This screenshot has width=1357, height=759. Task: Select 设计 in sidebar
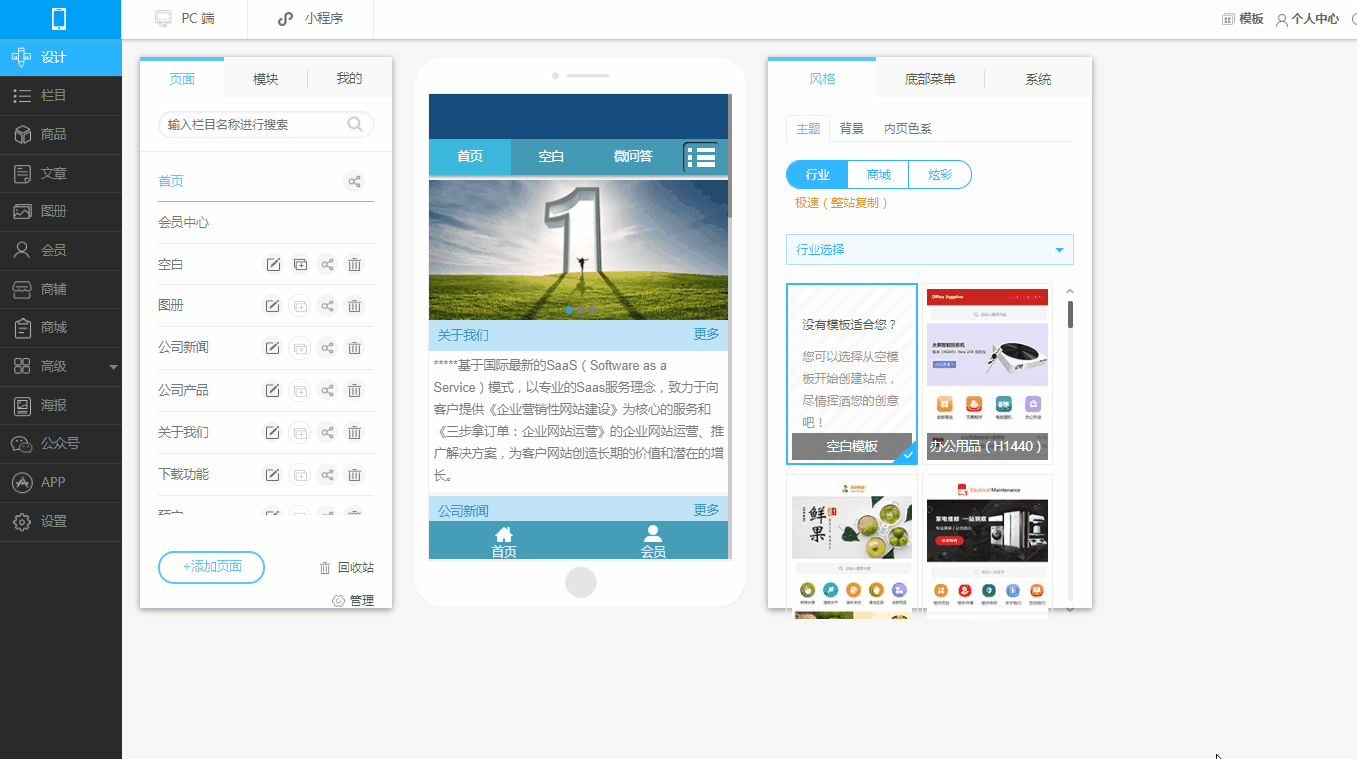pyautogui.click(x=61, y=57)
